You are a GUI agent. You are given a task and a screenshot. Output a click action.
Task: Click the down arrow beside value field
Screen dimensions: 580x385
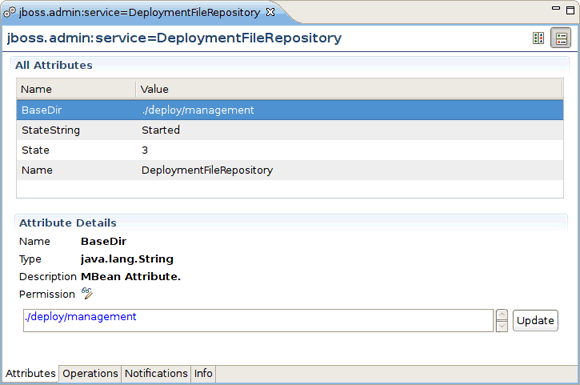click(502, 326)
